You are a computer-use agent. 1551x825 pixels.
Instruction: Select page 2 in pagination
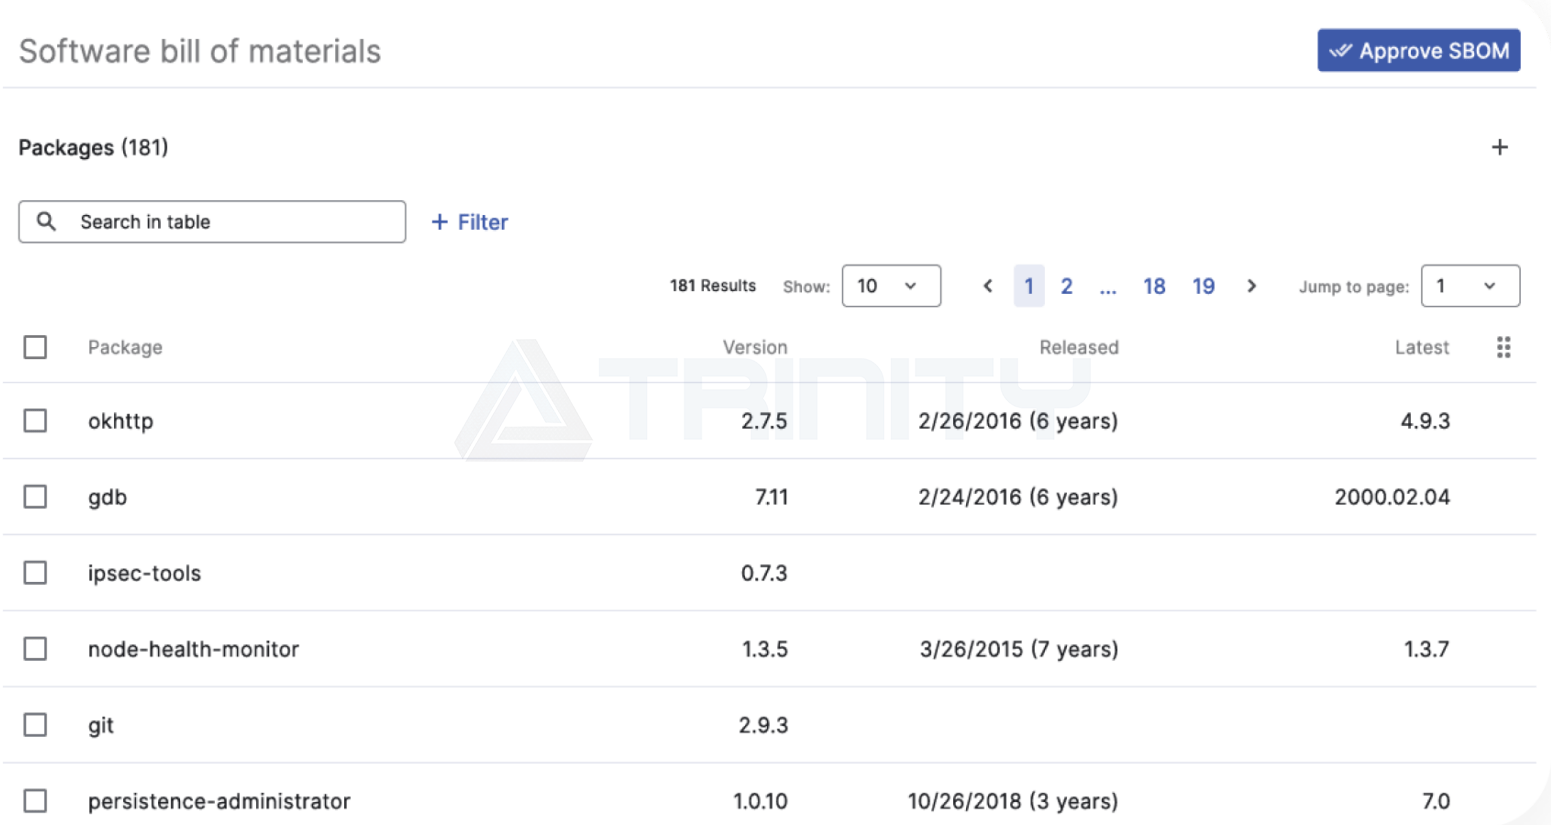pos(1067,286)
